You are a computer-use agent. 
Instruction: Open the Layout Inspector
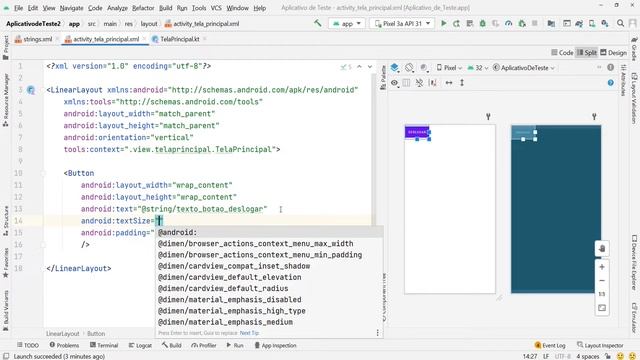pos(600,345)
